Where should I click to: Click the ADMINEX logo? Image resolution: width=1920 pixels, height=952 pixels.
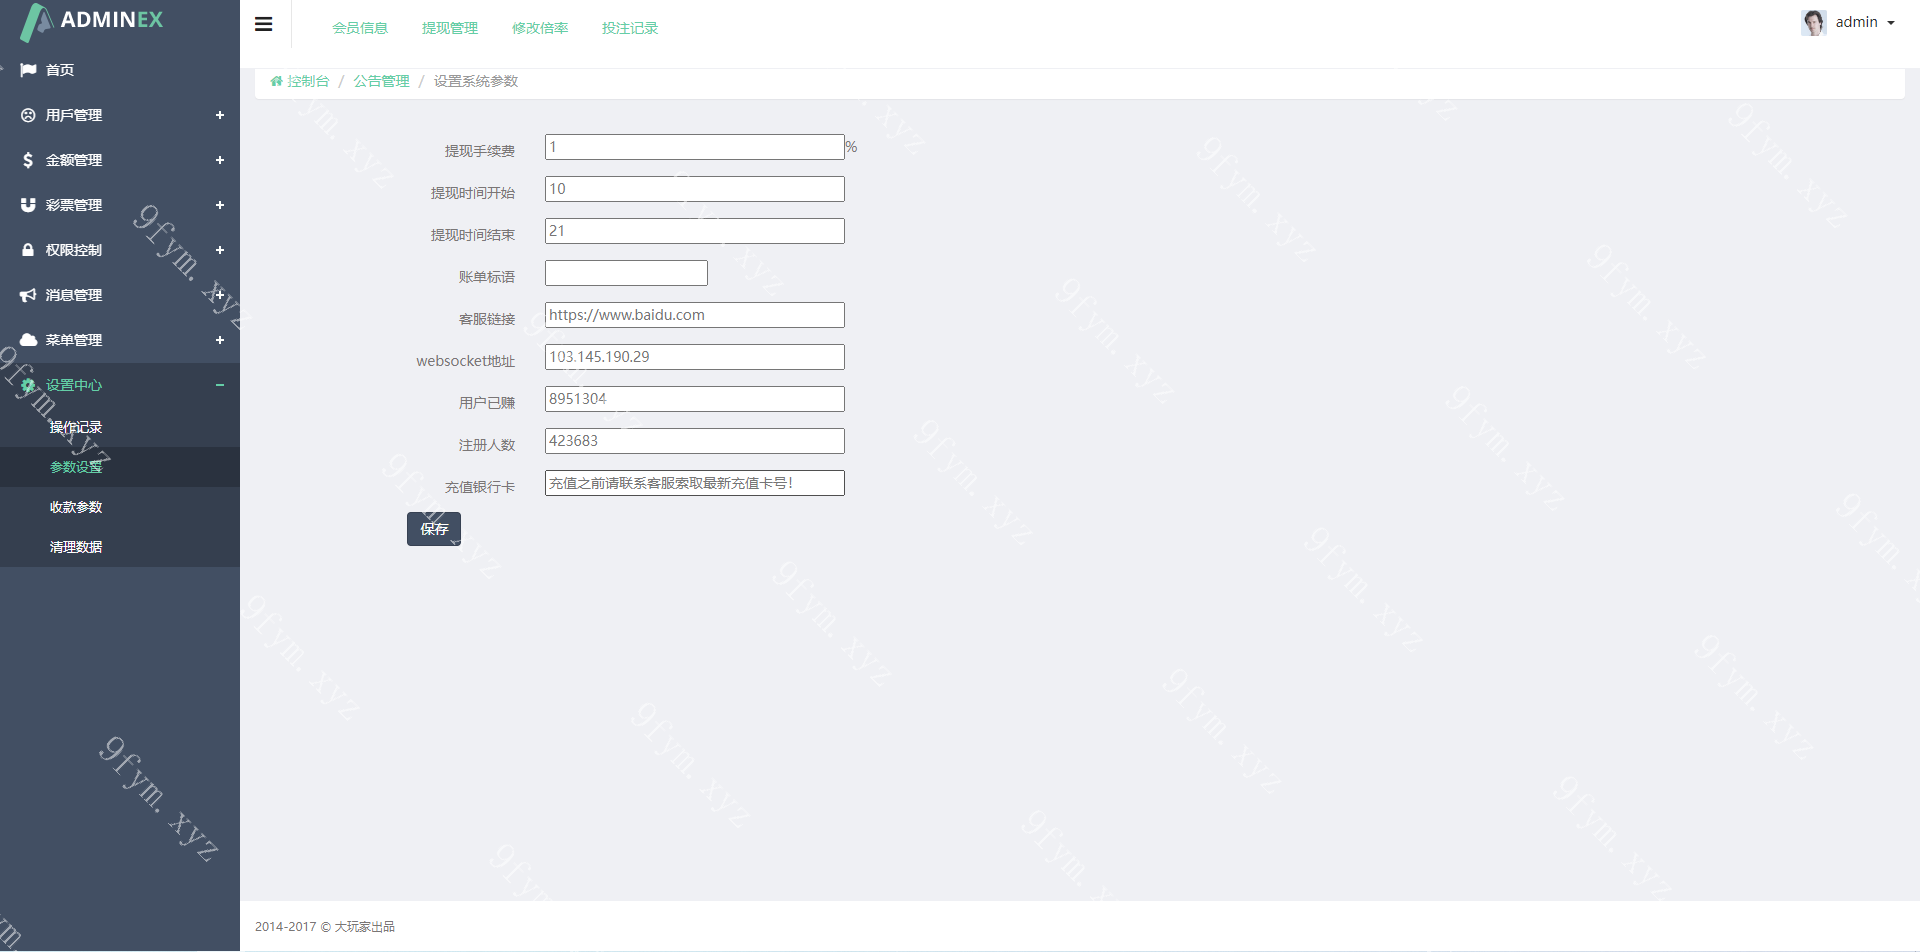click(92, 22)
